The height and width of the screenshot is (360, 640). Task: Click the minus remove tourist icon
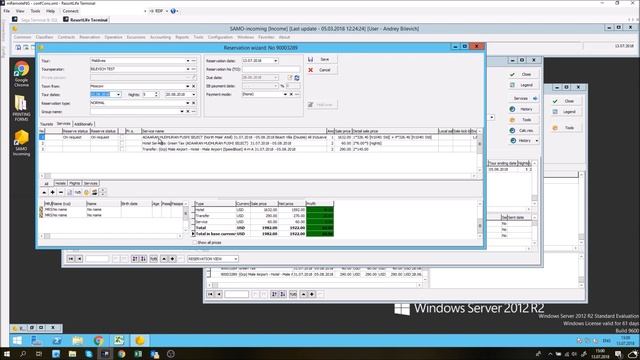pos(61,192)
